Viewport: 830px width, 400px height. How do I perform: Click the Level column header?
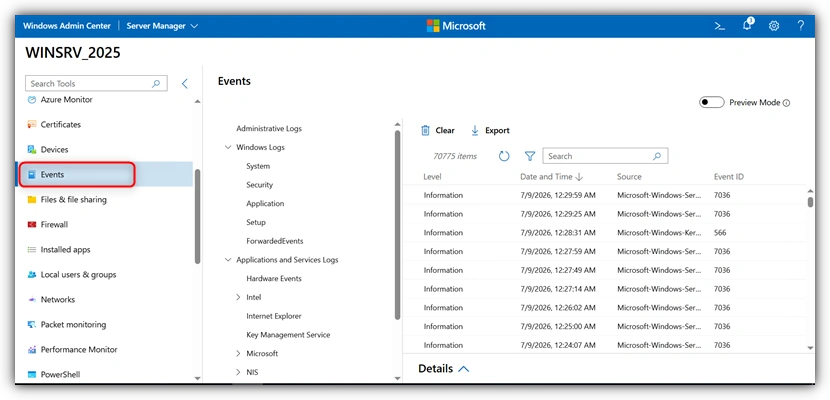point(432,177)
